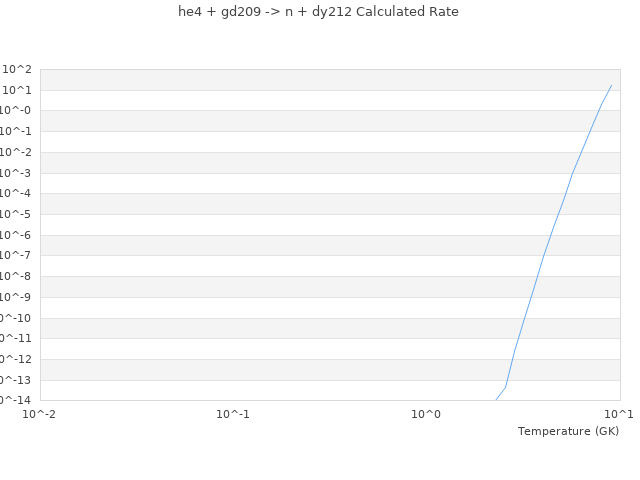Click the y-axis tick label 10^-3
The image size is (640, 480).
pos(14,173)
